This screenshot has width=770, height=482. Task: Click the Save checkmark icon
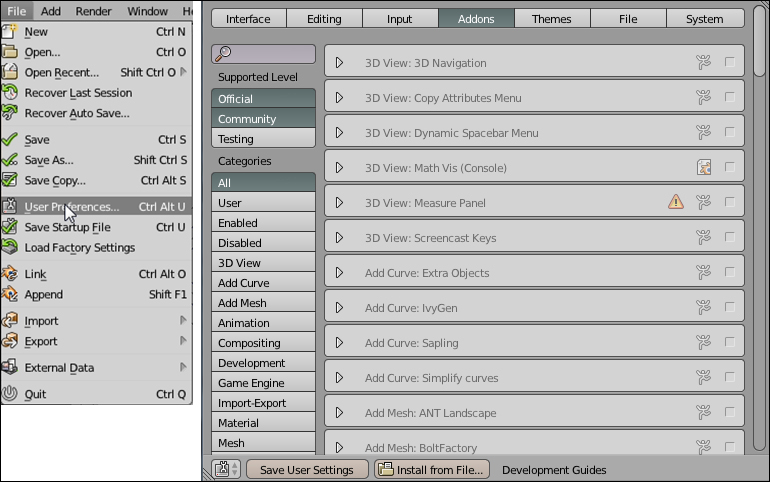tap(9, 139)
